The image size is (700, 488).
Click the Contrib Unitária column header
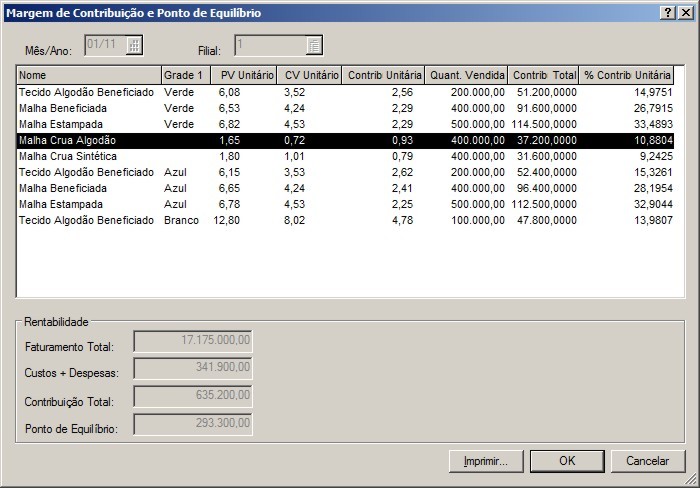click(x=384, y=76)
